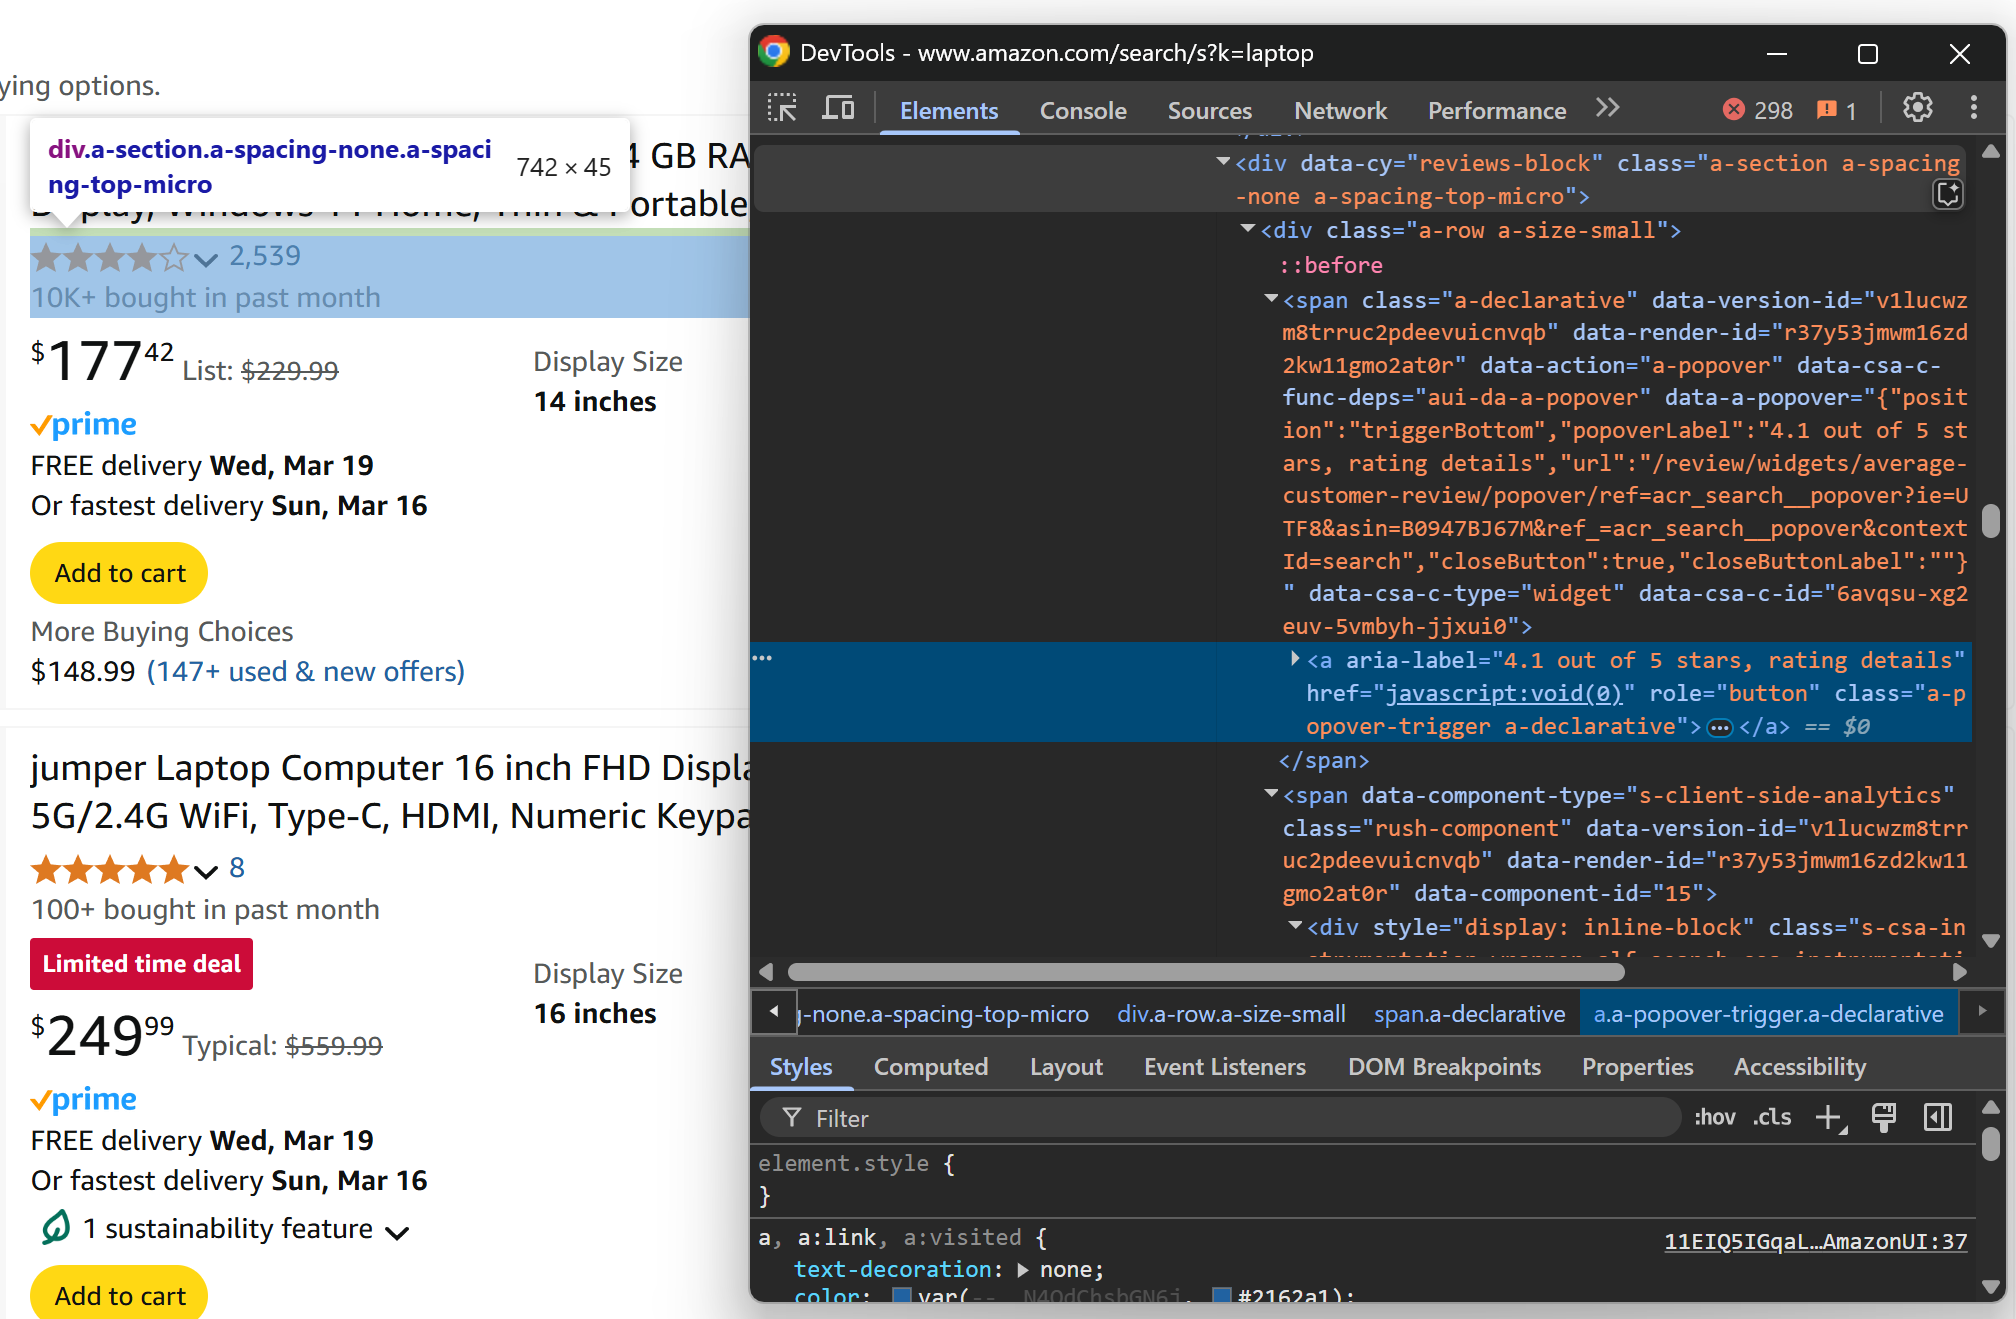Screen dimensions: 2016x1319
Task: Open the 2,539 reviews link
Action: point(265,256)
